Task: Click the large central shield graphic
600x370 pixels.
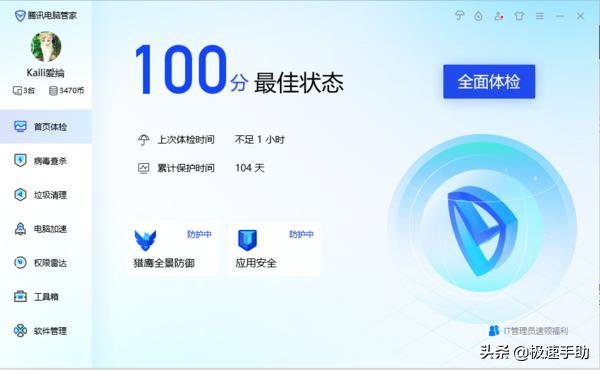Action: (482, 231)
